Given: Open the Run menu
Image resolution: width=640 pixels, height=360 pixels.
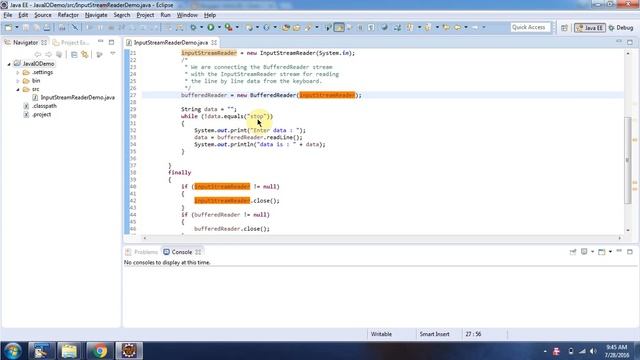Looking at the screenshot, I should (165, 15).
